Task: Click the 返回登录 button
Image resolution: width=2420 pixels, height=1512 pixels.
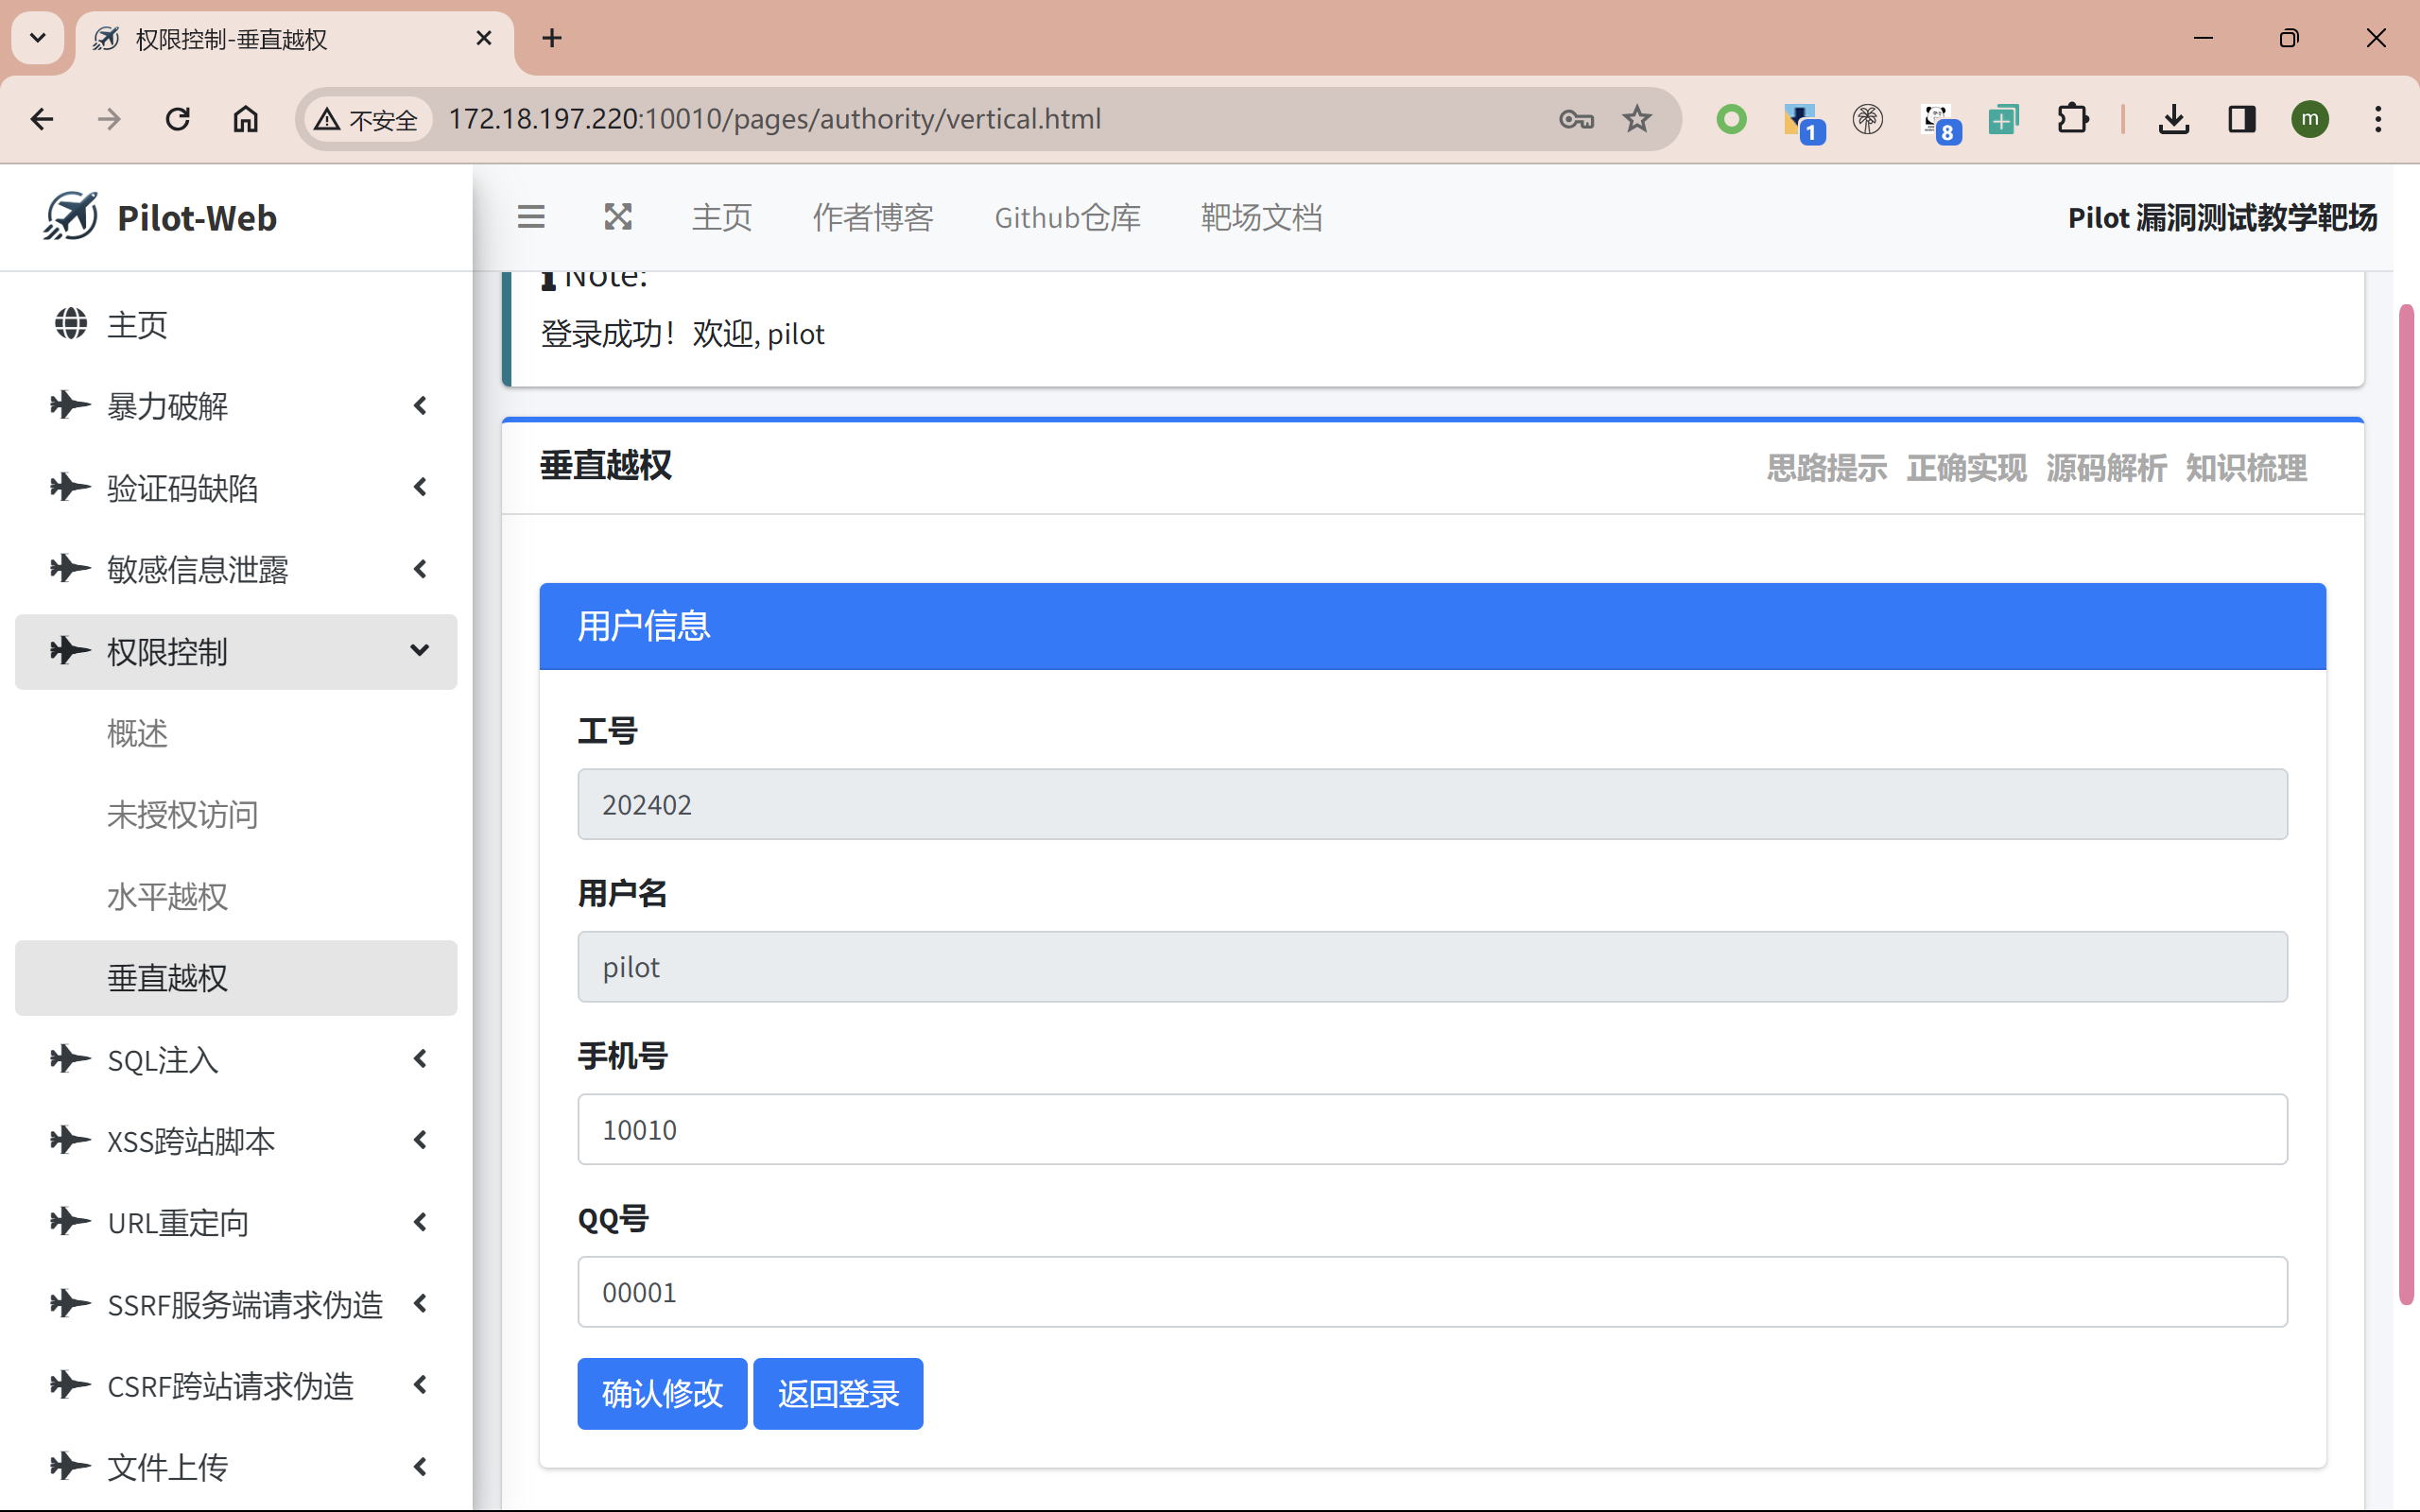Action: 837,1393
